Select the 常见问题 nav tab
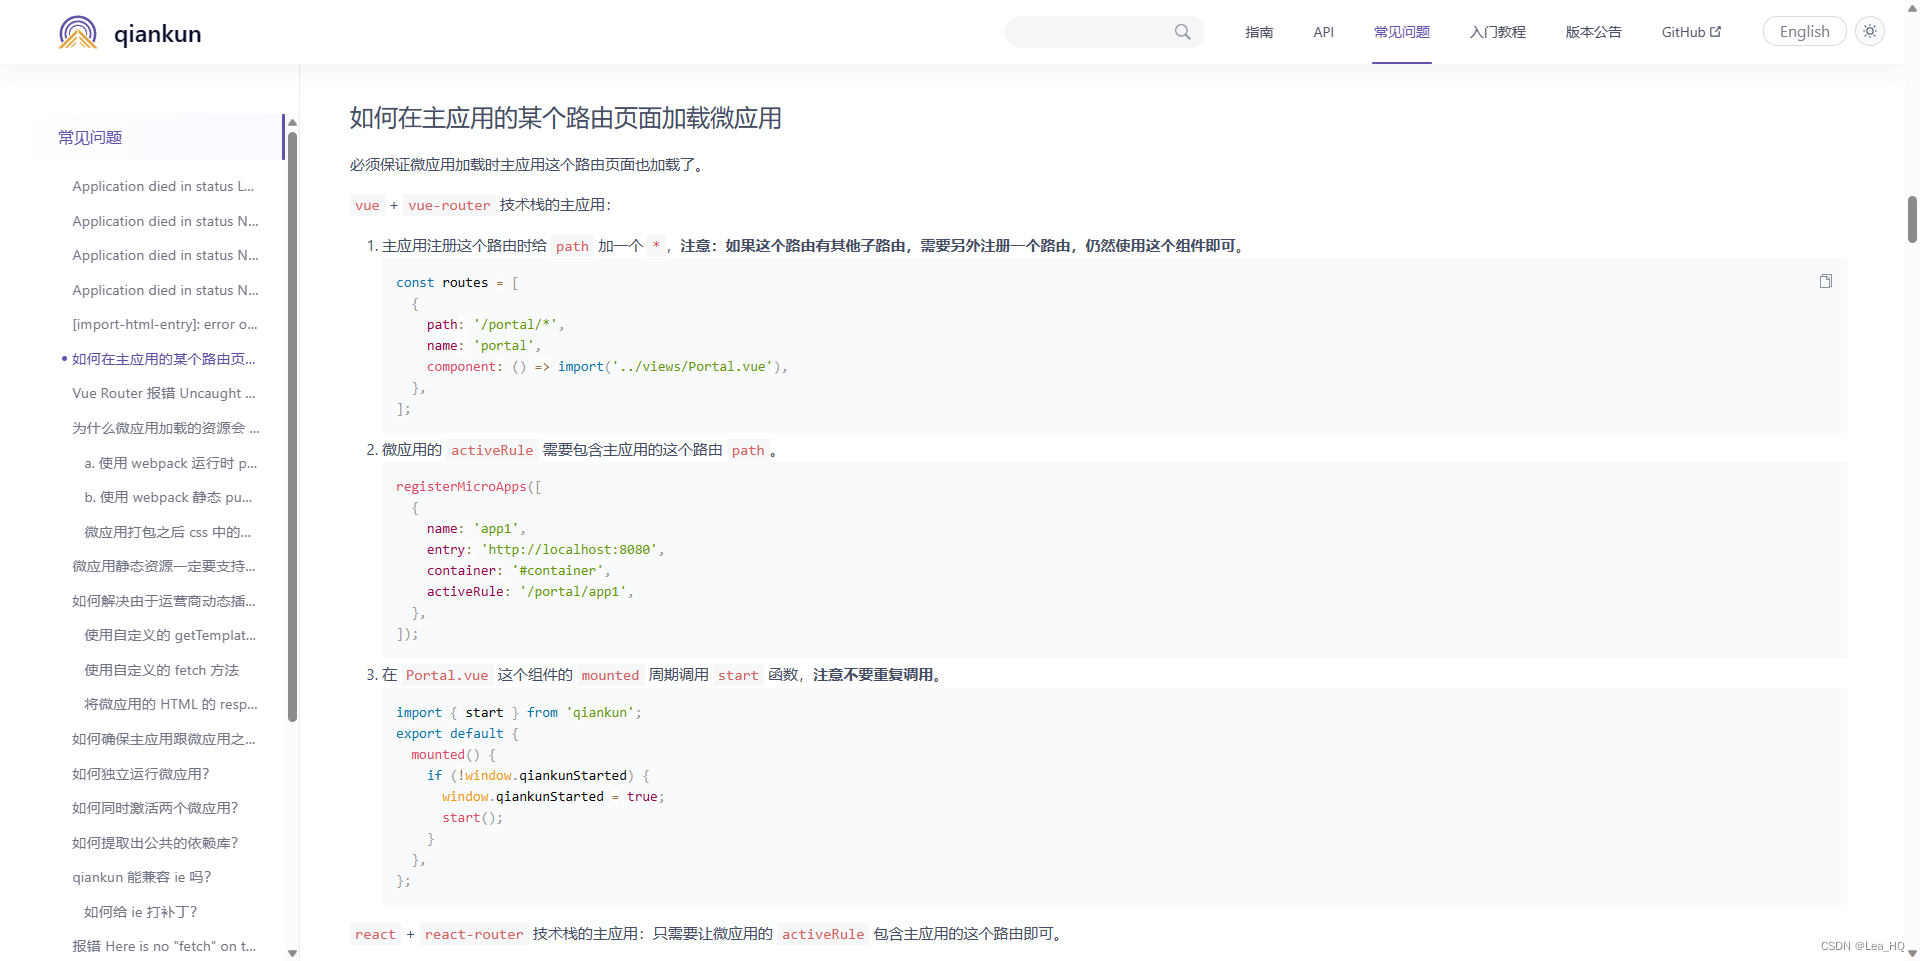Screen dimensions: 1920x961 tap(1401, 32)
